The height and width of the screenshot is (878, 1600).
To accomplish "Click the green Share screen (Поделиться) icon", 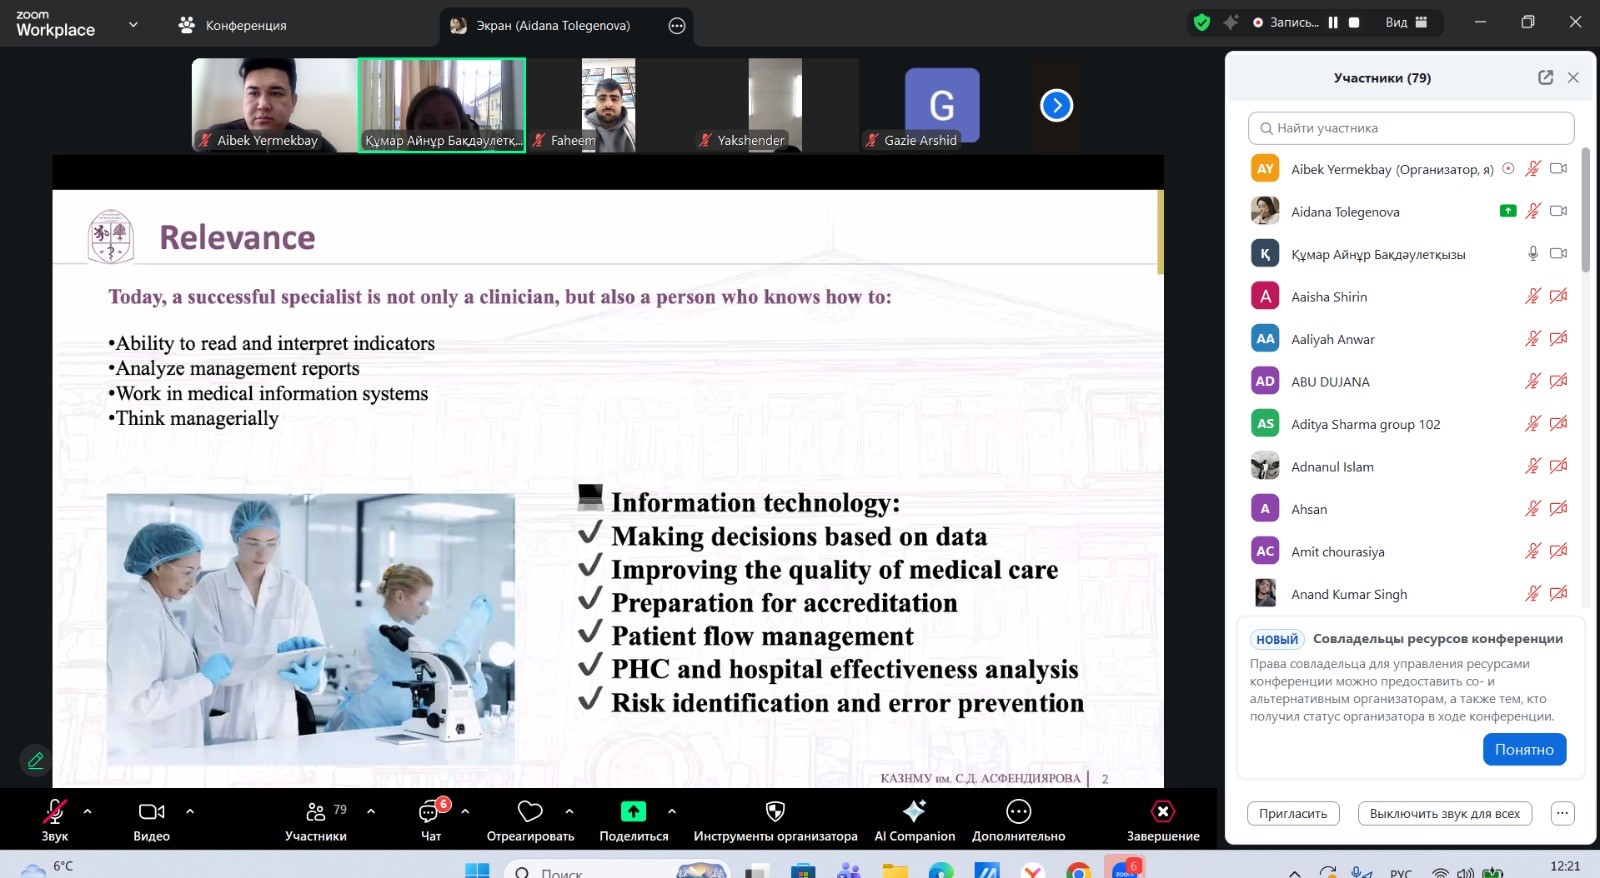I will pyautogui.click(x=633, y=811).
